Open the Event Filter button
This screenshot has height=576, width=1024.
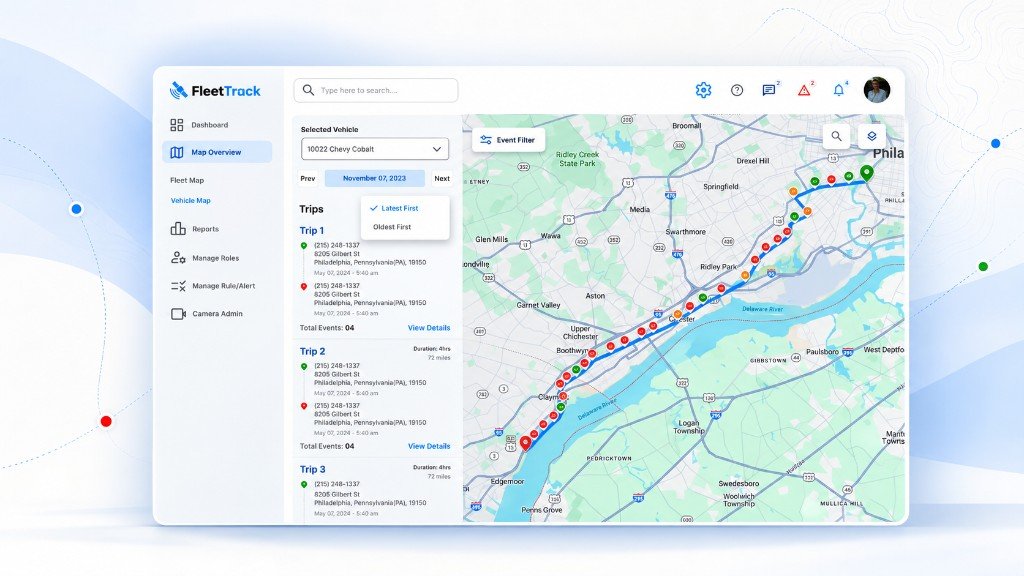[x=508, y=140]
